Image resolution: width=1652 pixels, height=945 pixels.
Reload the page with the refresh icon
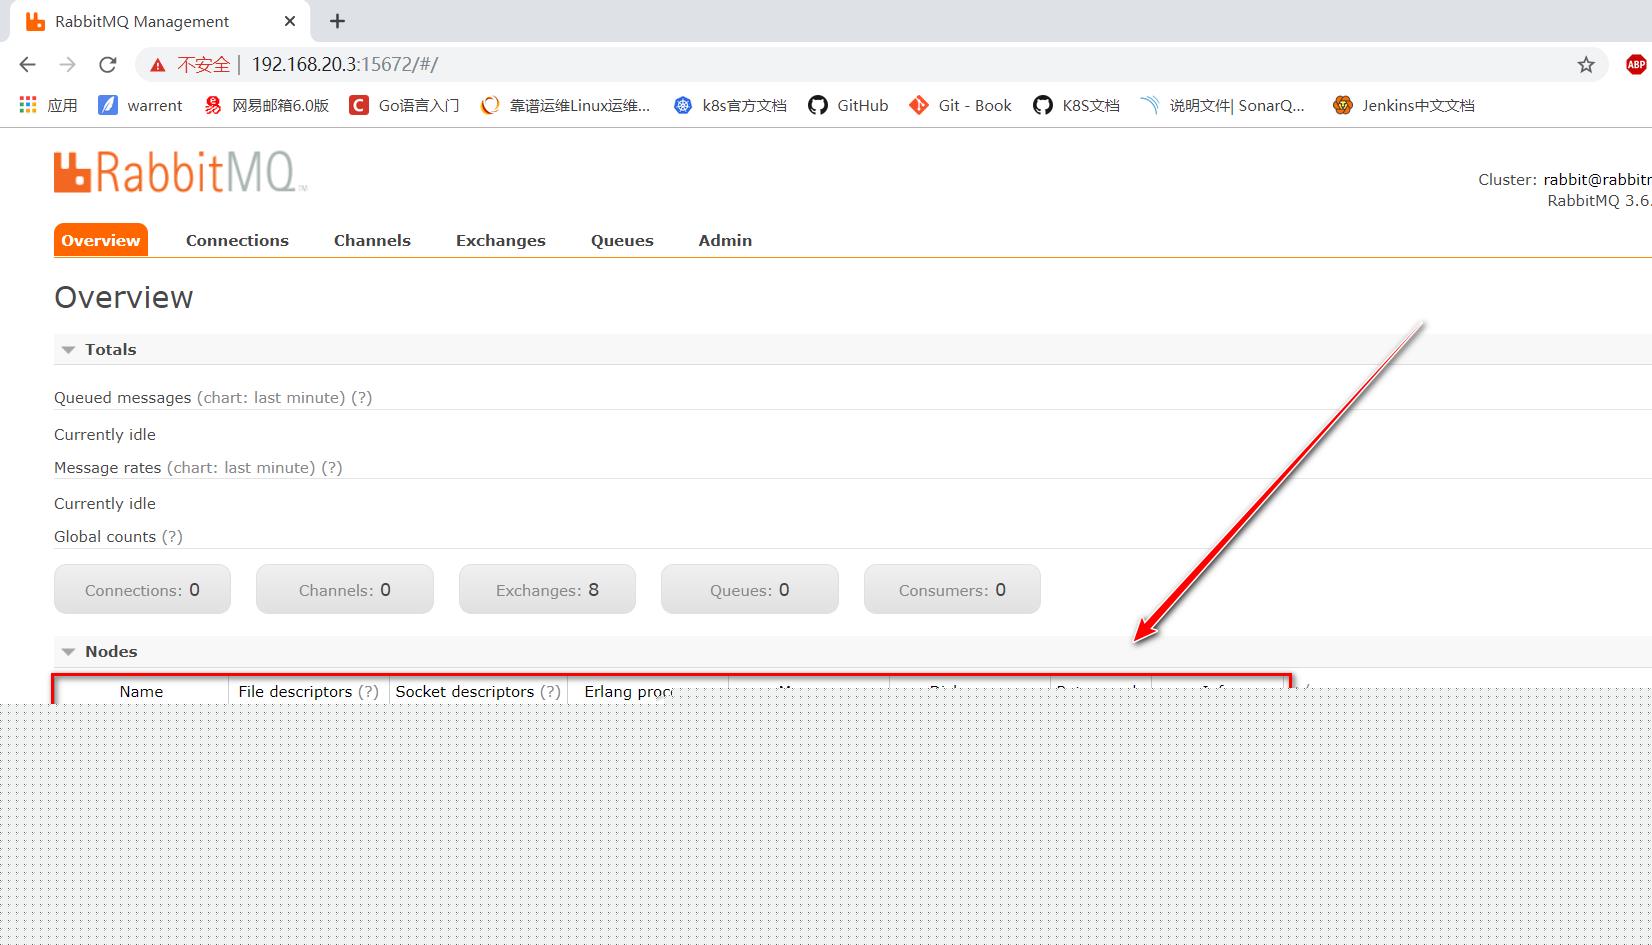pos(108,65)
